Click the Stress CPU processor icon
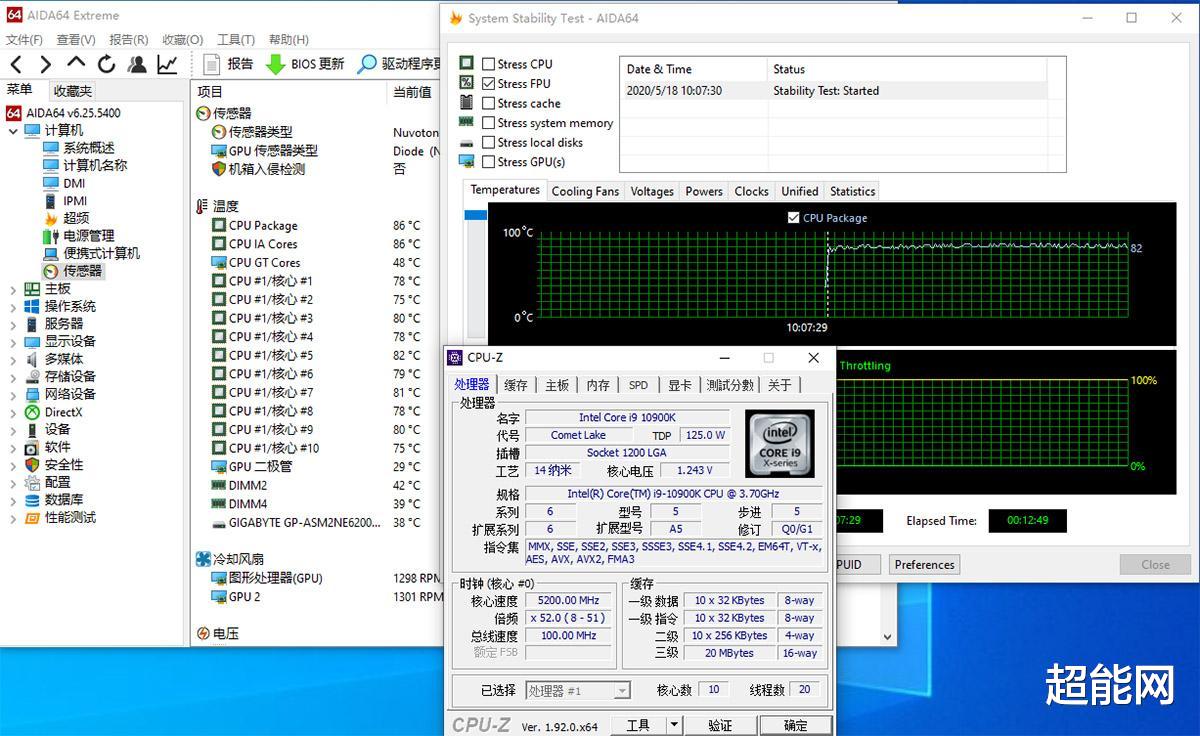 [x=467, y=63]
